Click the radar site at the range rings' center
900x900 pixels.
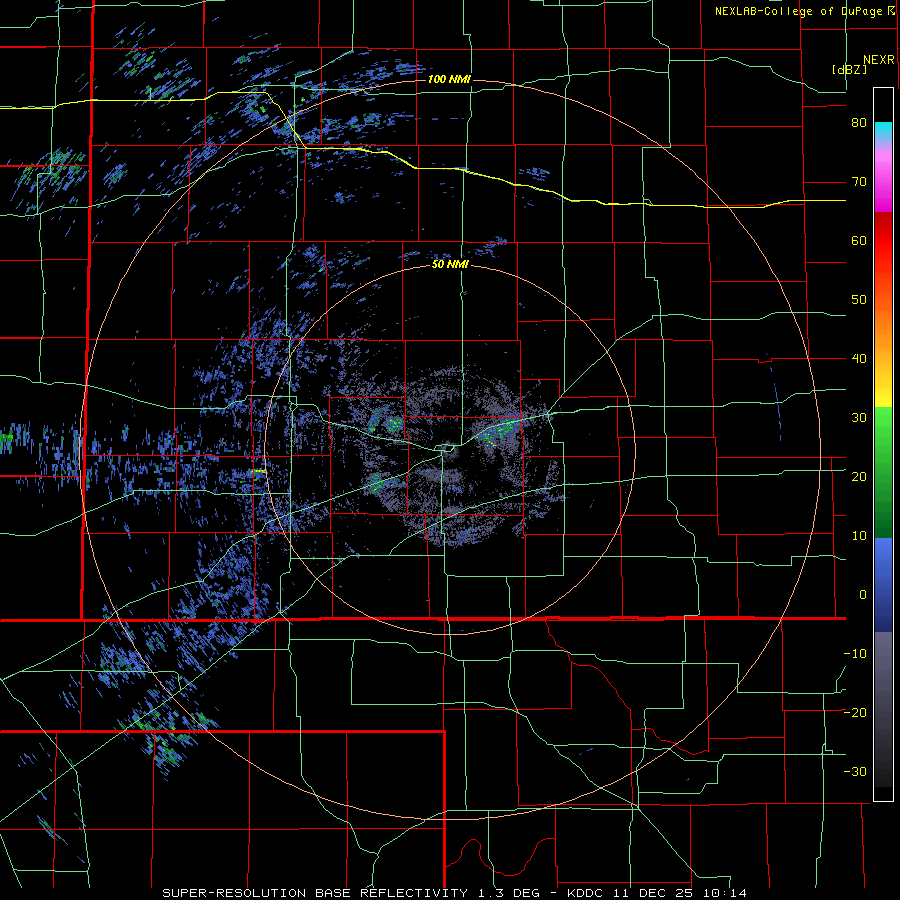449,449
